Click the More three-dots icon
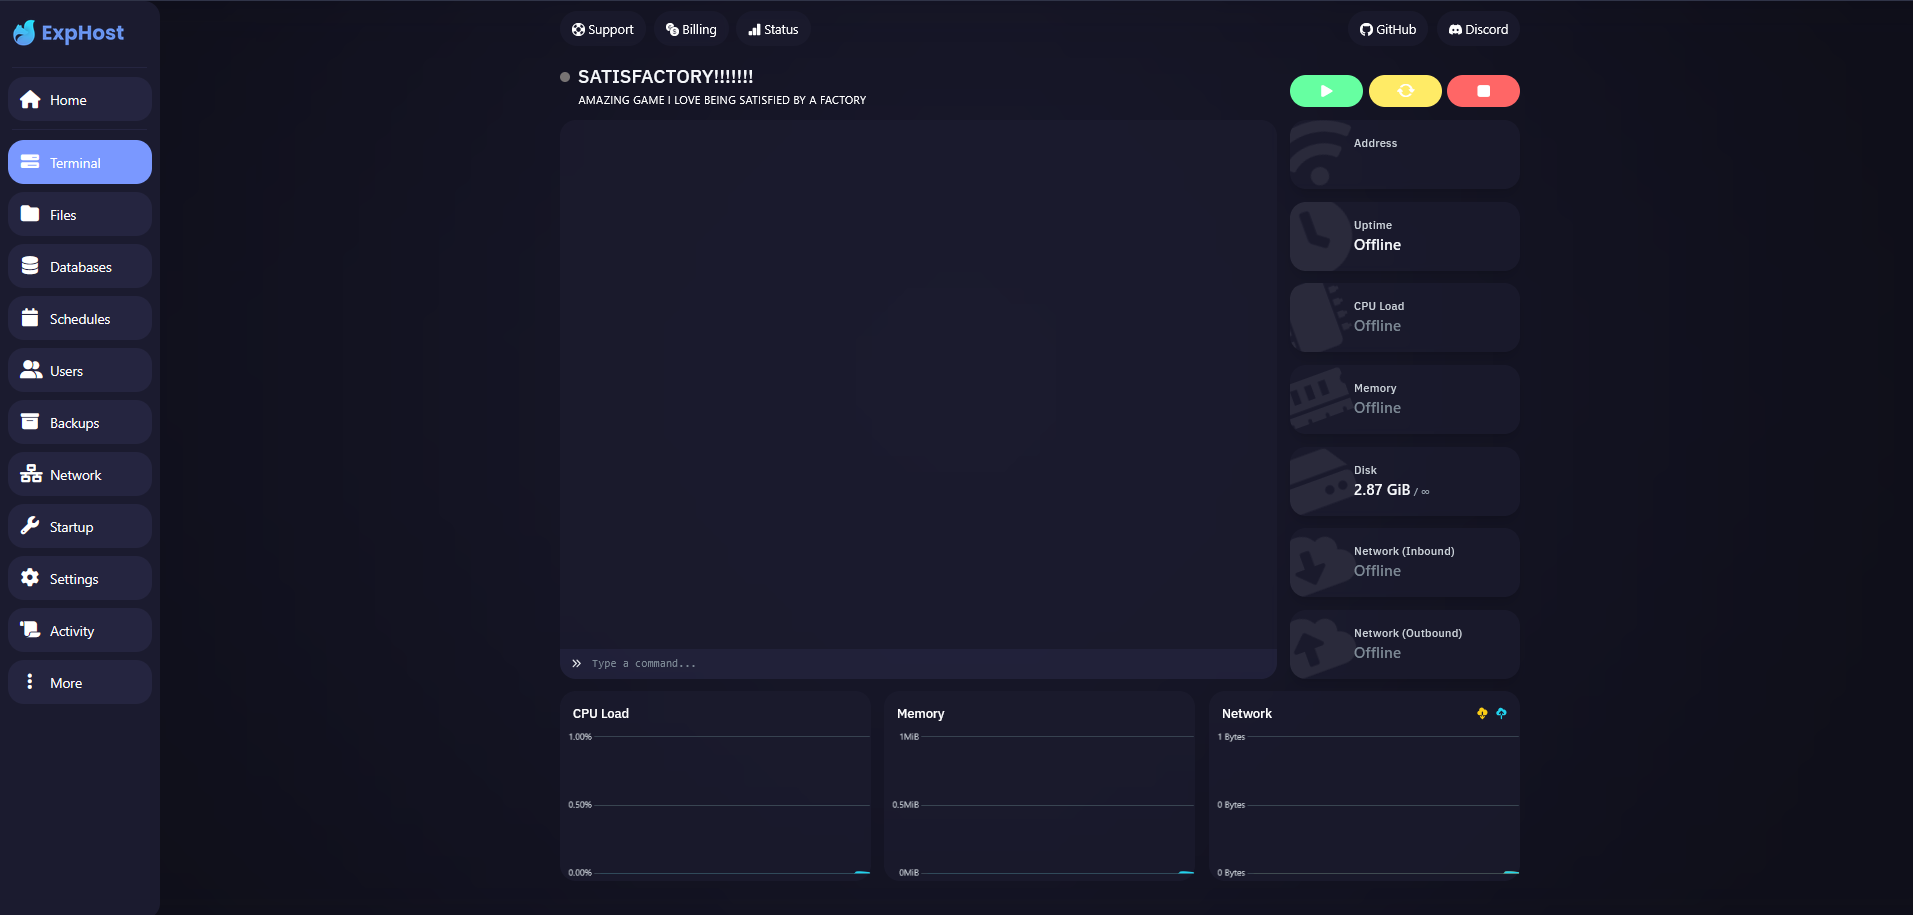The image size is (1913, 915). click(30, 682)
